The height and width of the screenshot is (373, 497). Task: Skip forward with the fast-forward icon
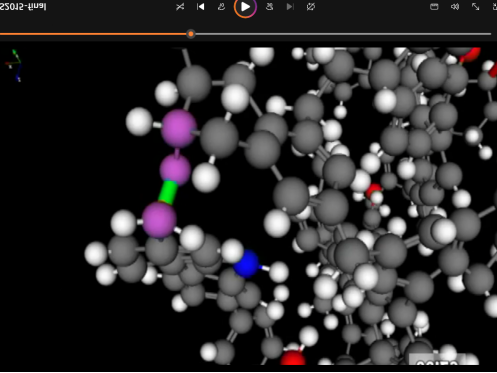[270, 7]
